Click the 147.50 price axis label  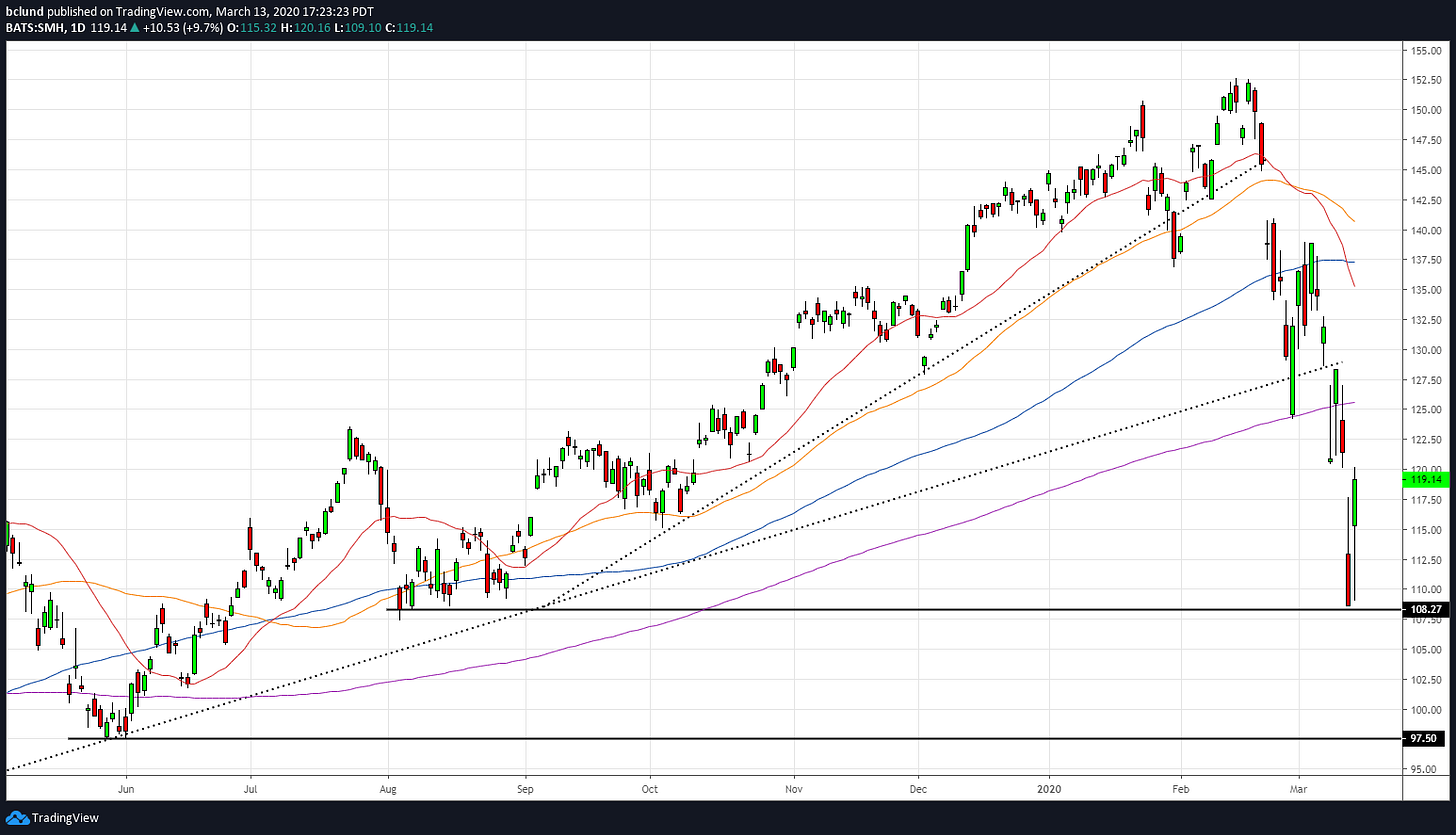pos(1426,140)
